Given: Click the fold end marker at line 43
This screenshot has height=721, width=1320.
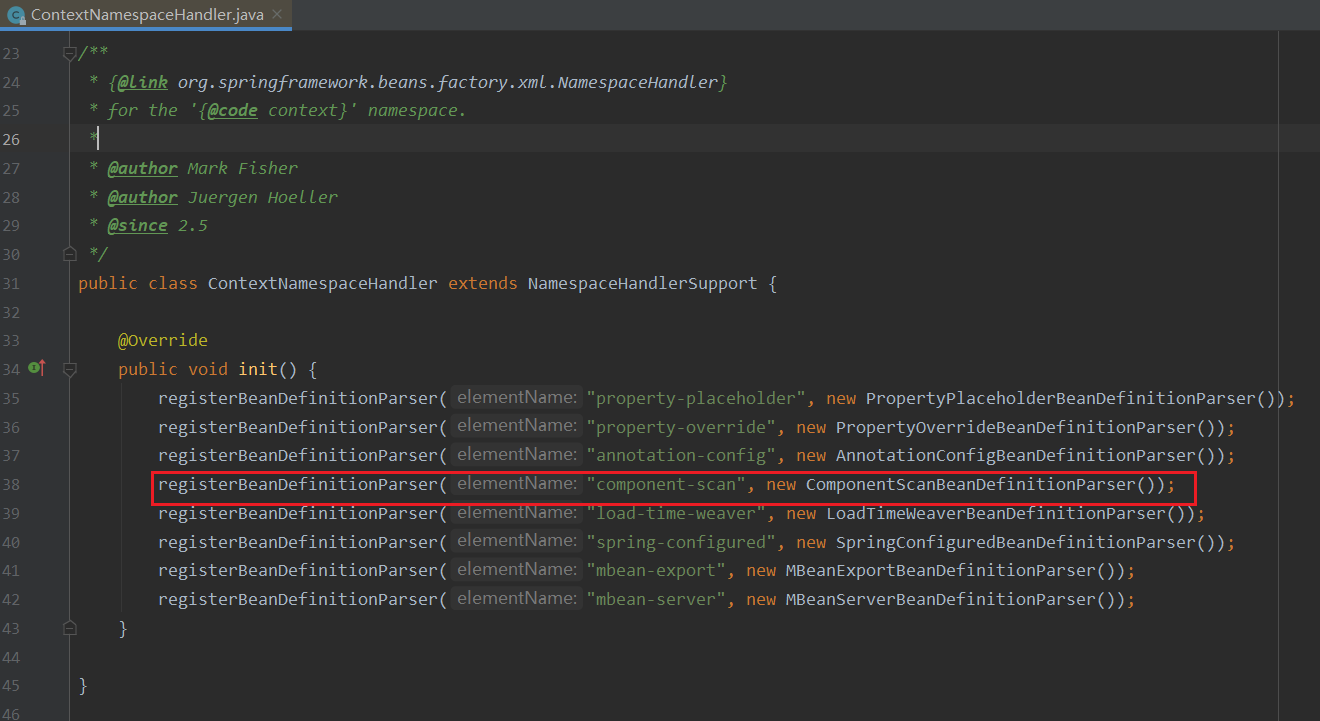Looking at the screenshot, I should (69, 628).
